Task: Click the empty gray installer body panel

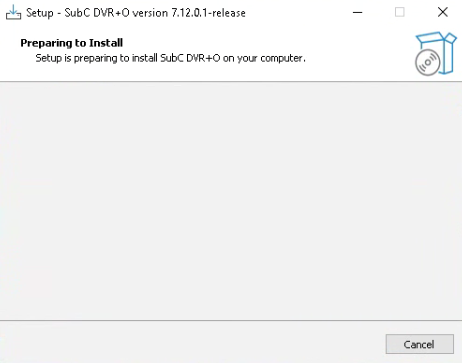Action: pyautogui.click(x=231, y=201)
